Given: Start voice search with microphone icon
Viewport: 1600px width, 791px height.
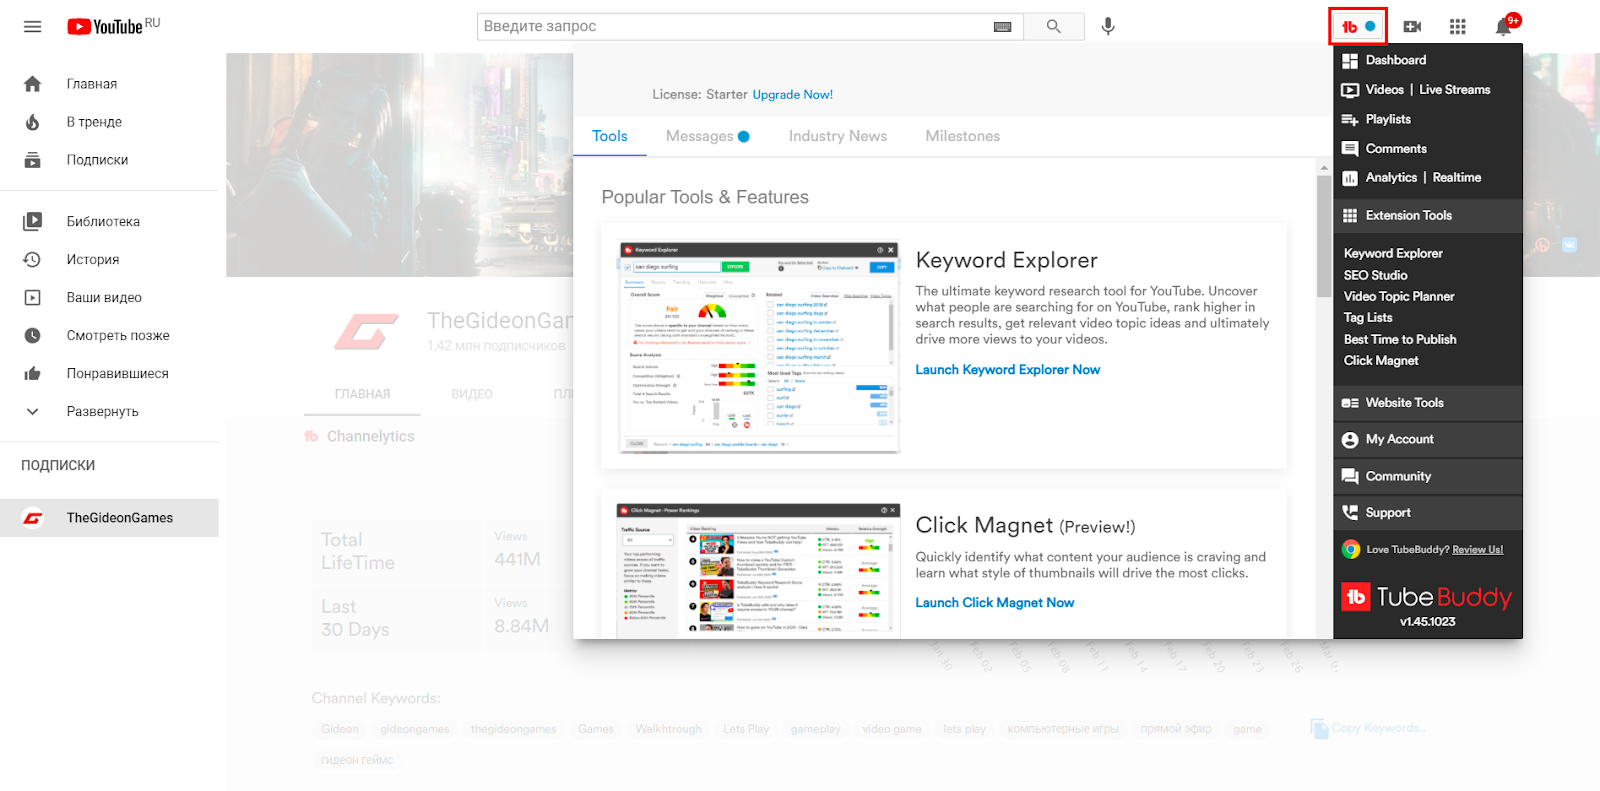Looking at the screenshot, I should point(1107,27).
